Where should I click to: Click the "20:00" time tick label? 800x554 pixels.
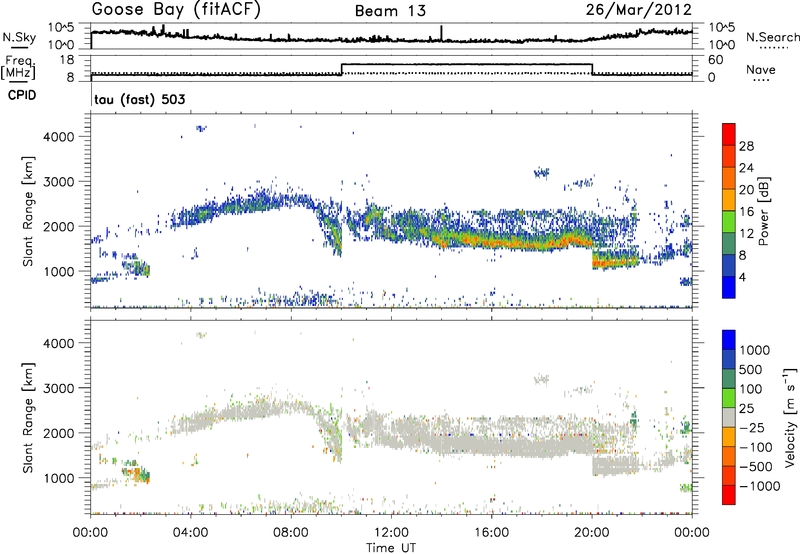592,533
